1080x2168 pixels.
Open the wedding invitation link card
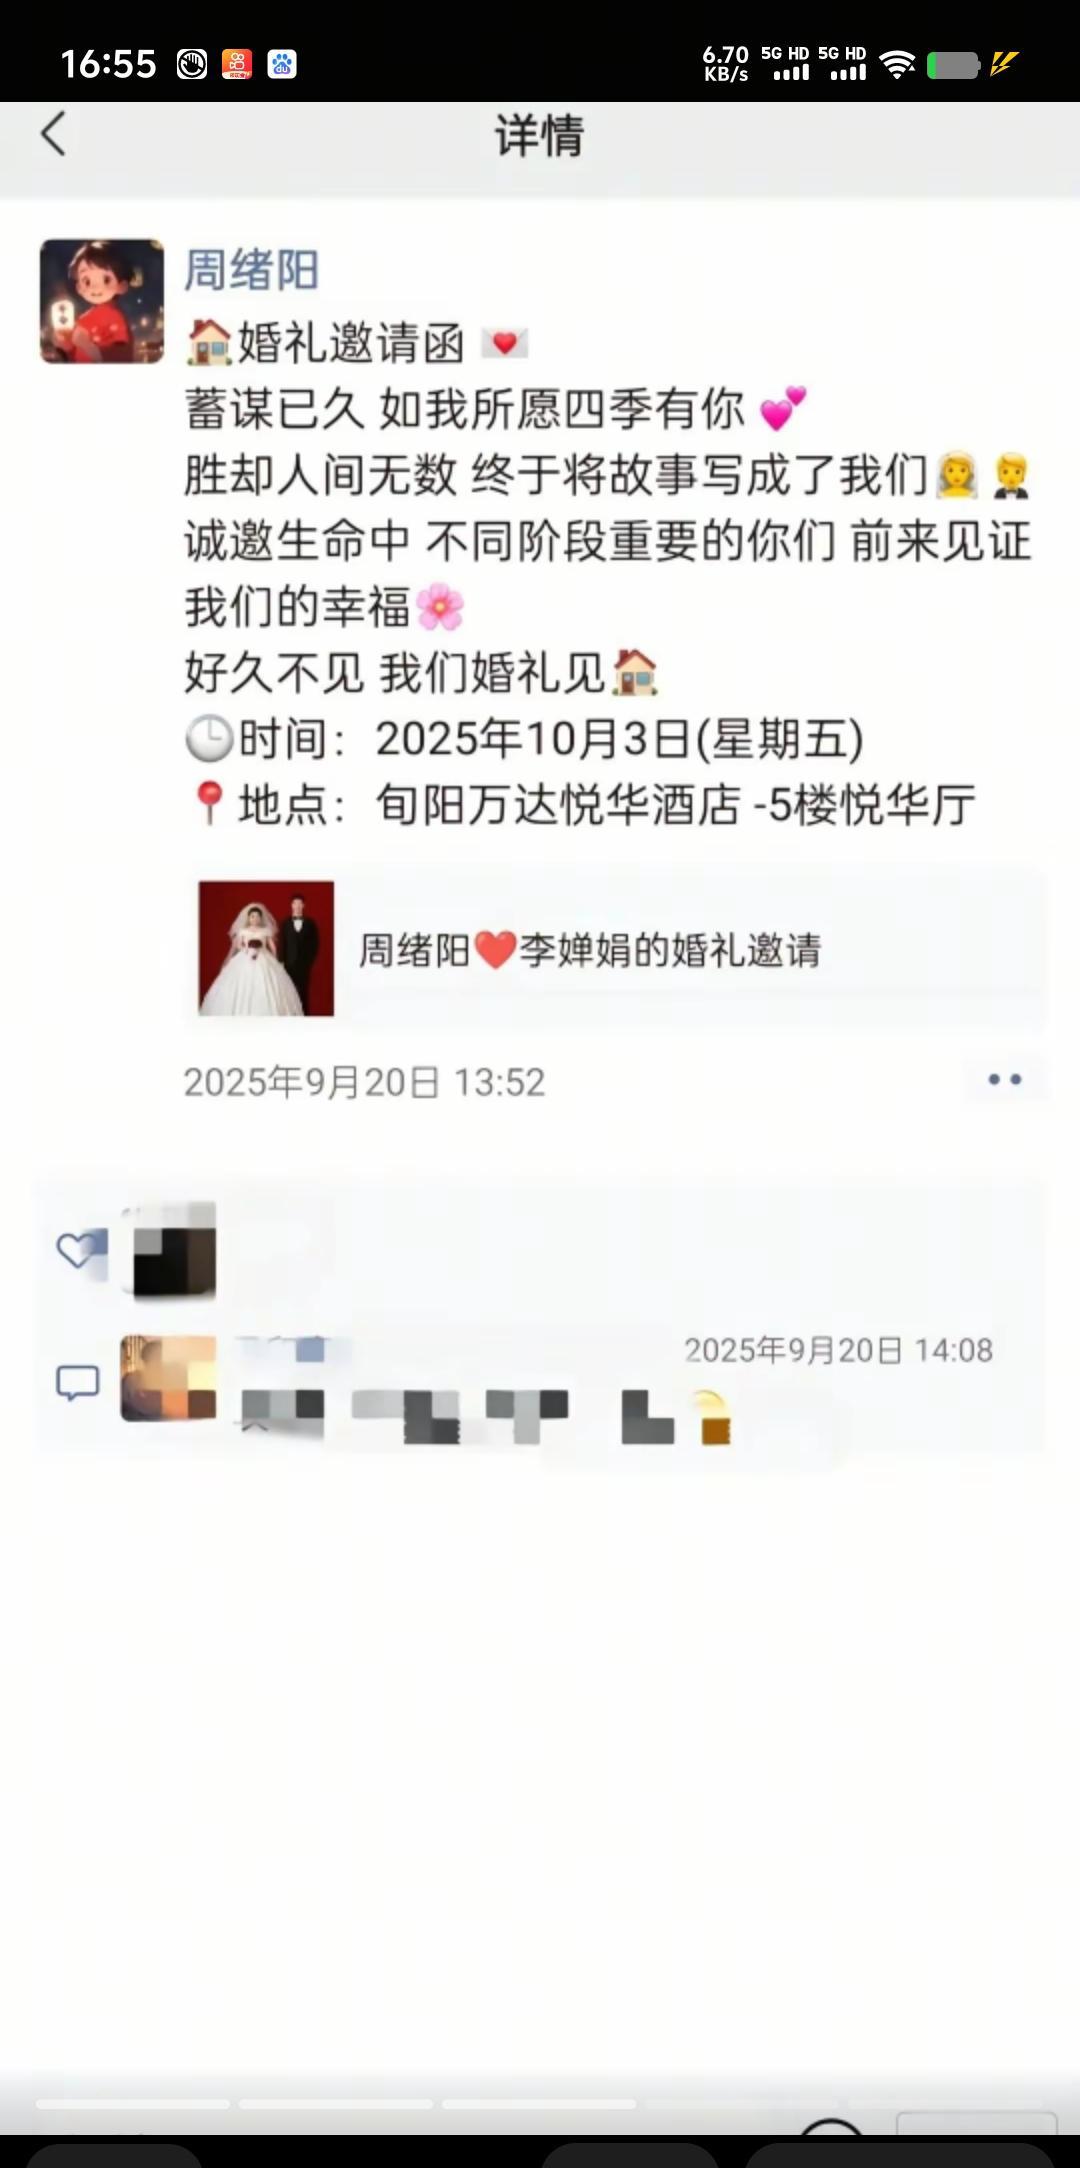click(615, 949)
